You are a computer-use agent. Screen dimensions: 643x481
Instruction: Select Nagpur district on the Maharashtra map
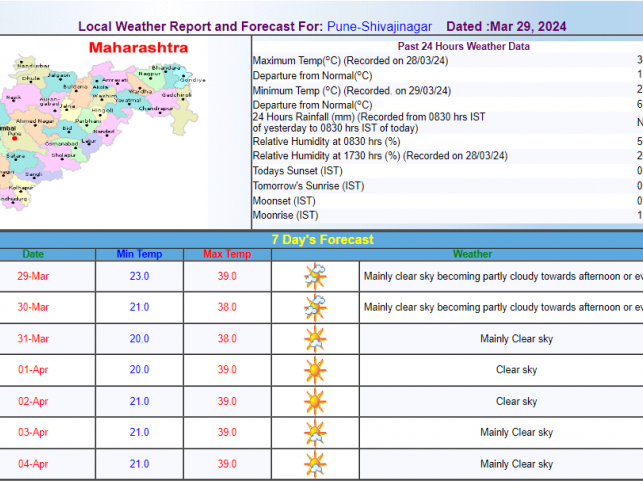pyautogui.click(x=149, y=75)
